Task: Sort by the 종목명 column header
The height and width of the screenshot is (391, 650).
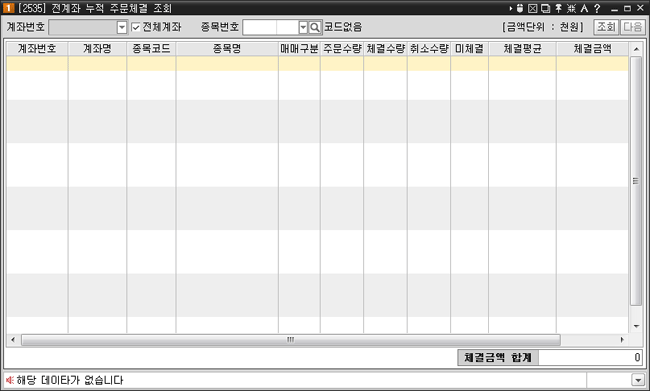Action: pos(227,49)
